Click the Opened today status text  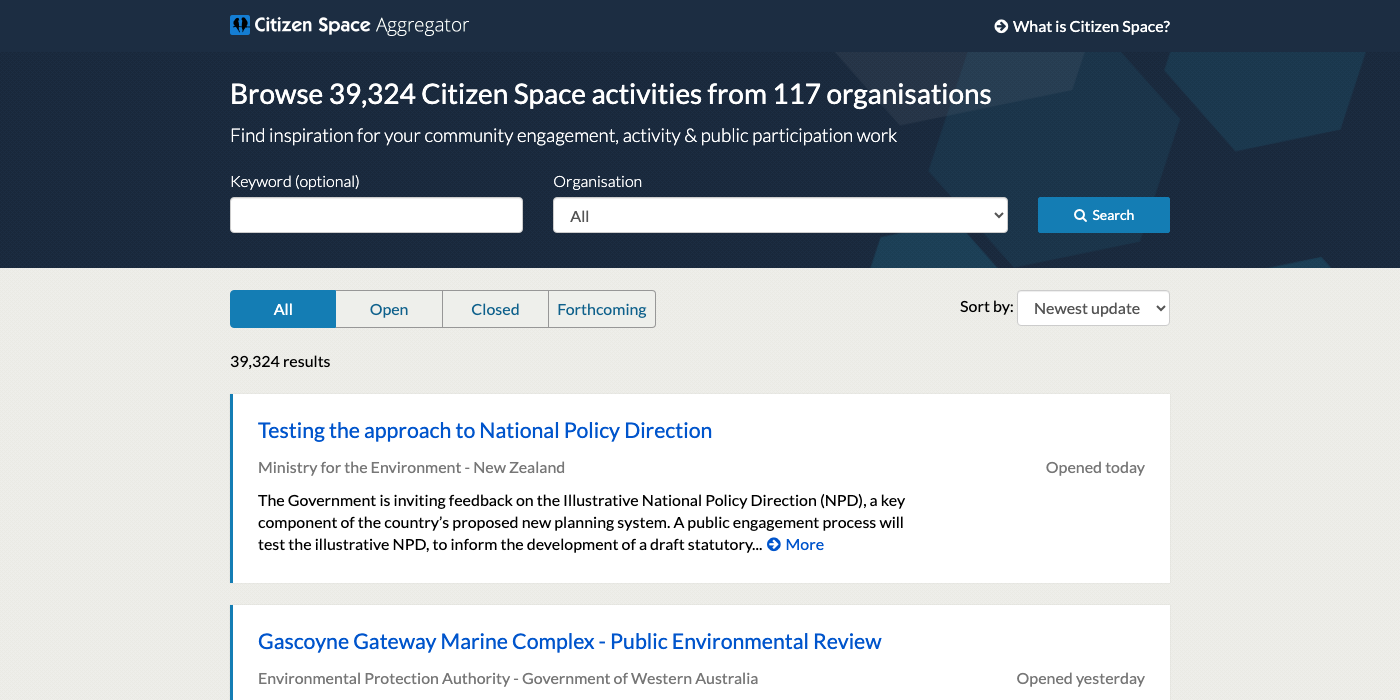(1095, 467)
